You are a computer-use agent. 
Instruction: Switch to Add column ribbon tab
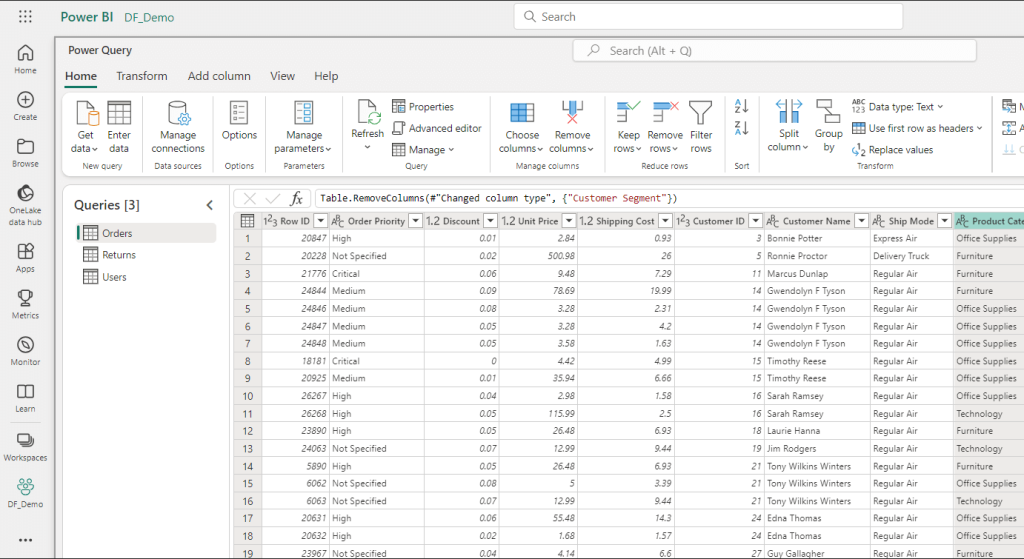[x=219, y=76]
